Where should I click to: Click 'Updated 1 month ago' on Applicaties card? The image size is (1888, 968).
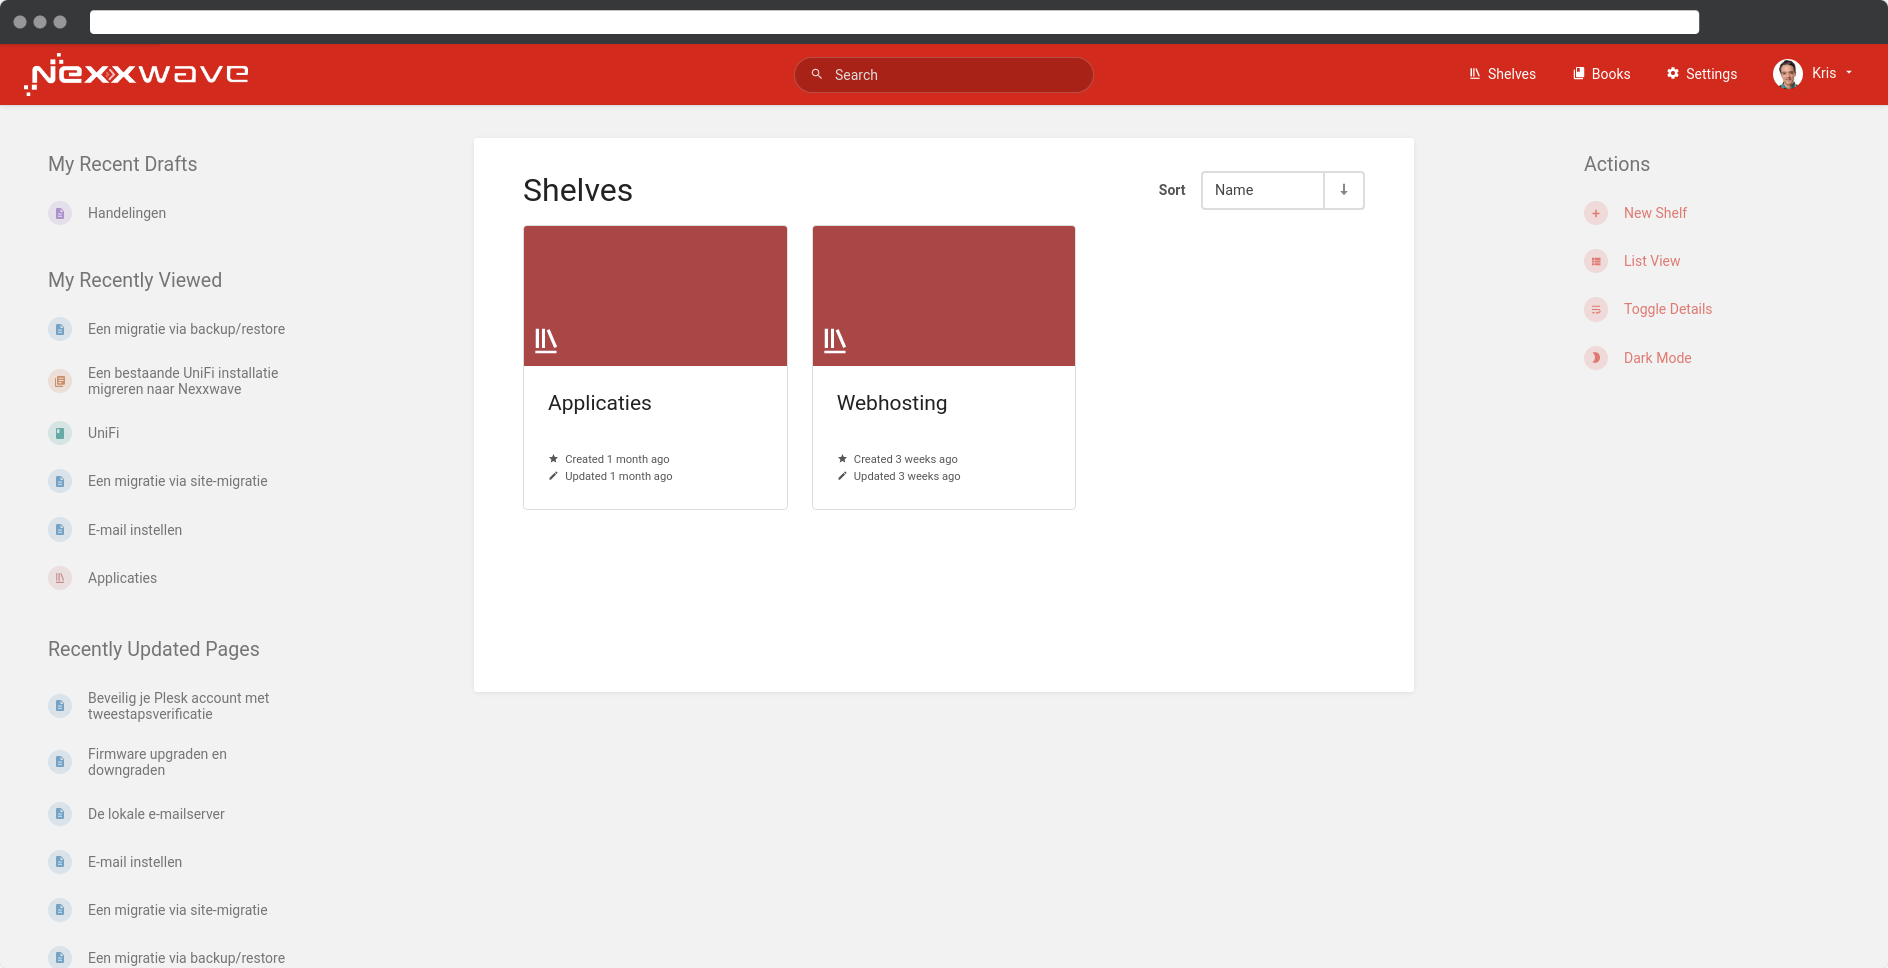(618, 476)
